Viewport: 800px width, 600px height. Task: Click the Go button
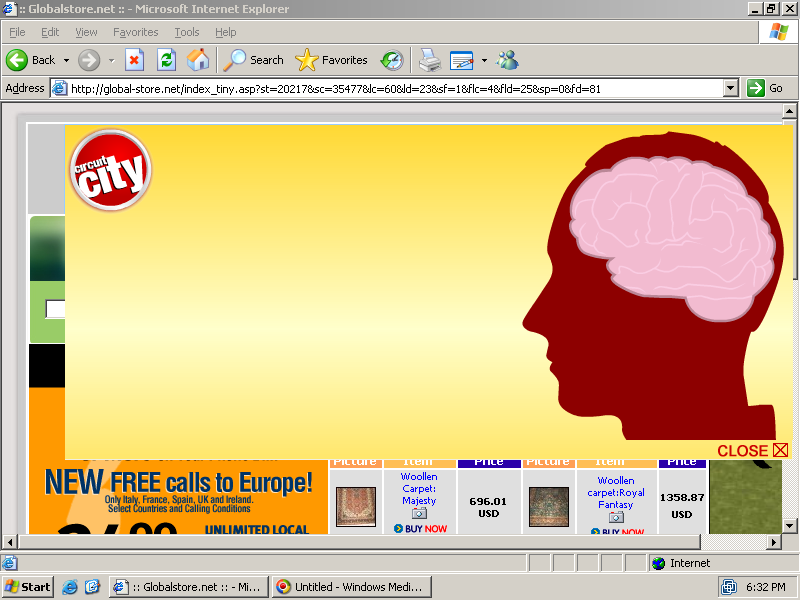(765, 88)
